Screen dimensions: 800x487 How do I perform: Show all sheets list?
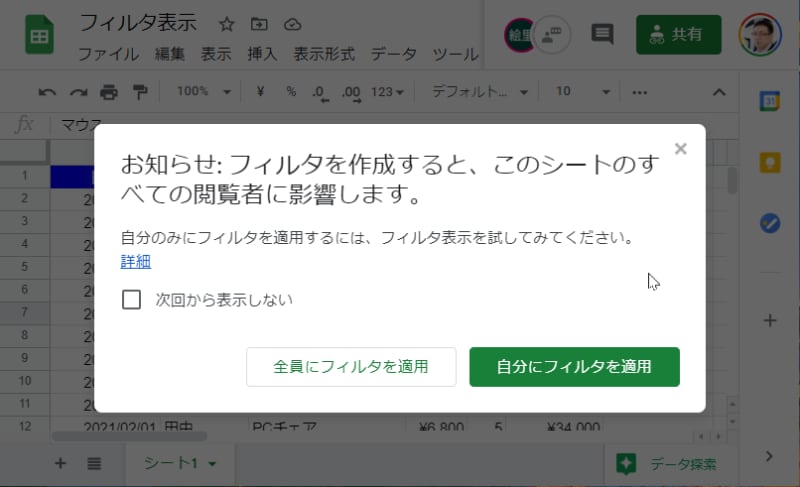(x=94, y=463)
